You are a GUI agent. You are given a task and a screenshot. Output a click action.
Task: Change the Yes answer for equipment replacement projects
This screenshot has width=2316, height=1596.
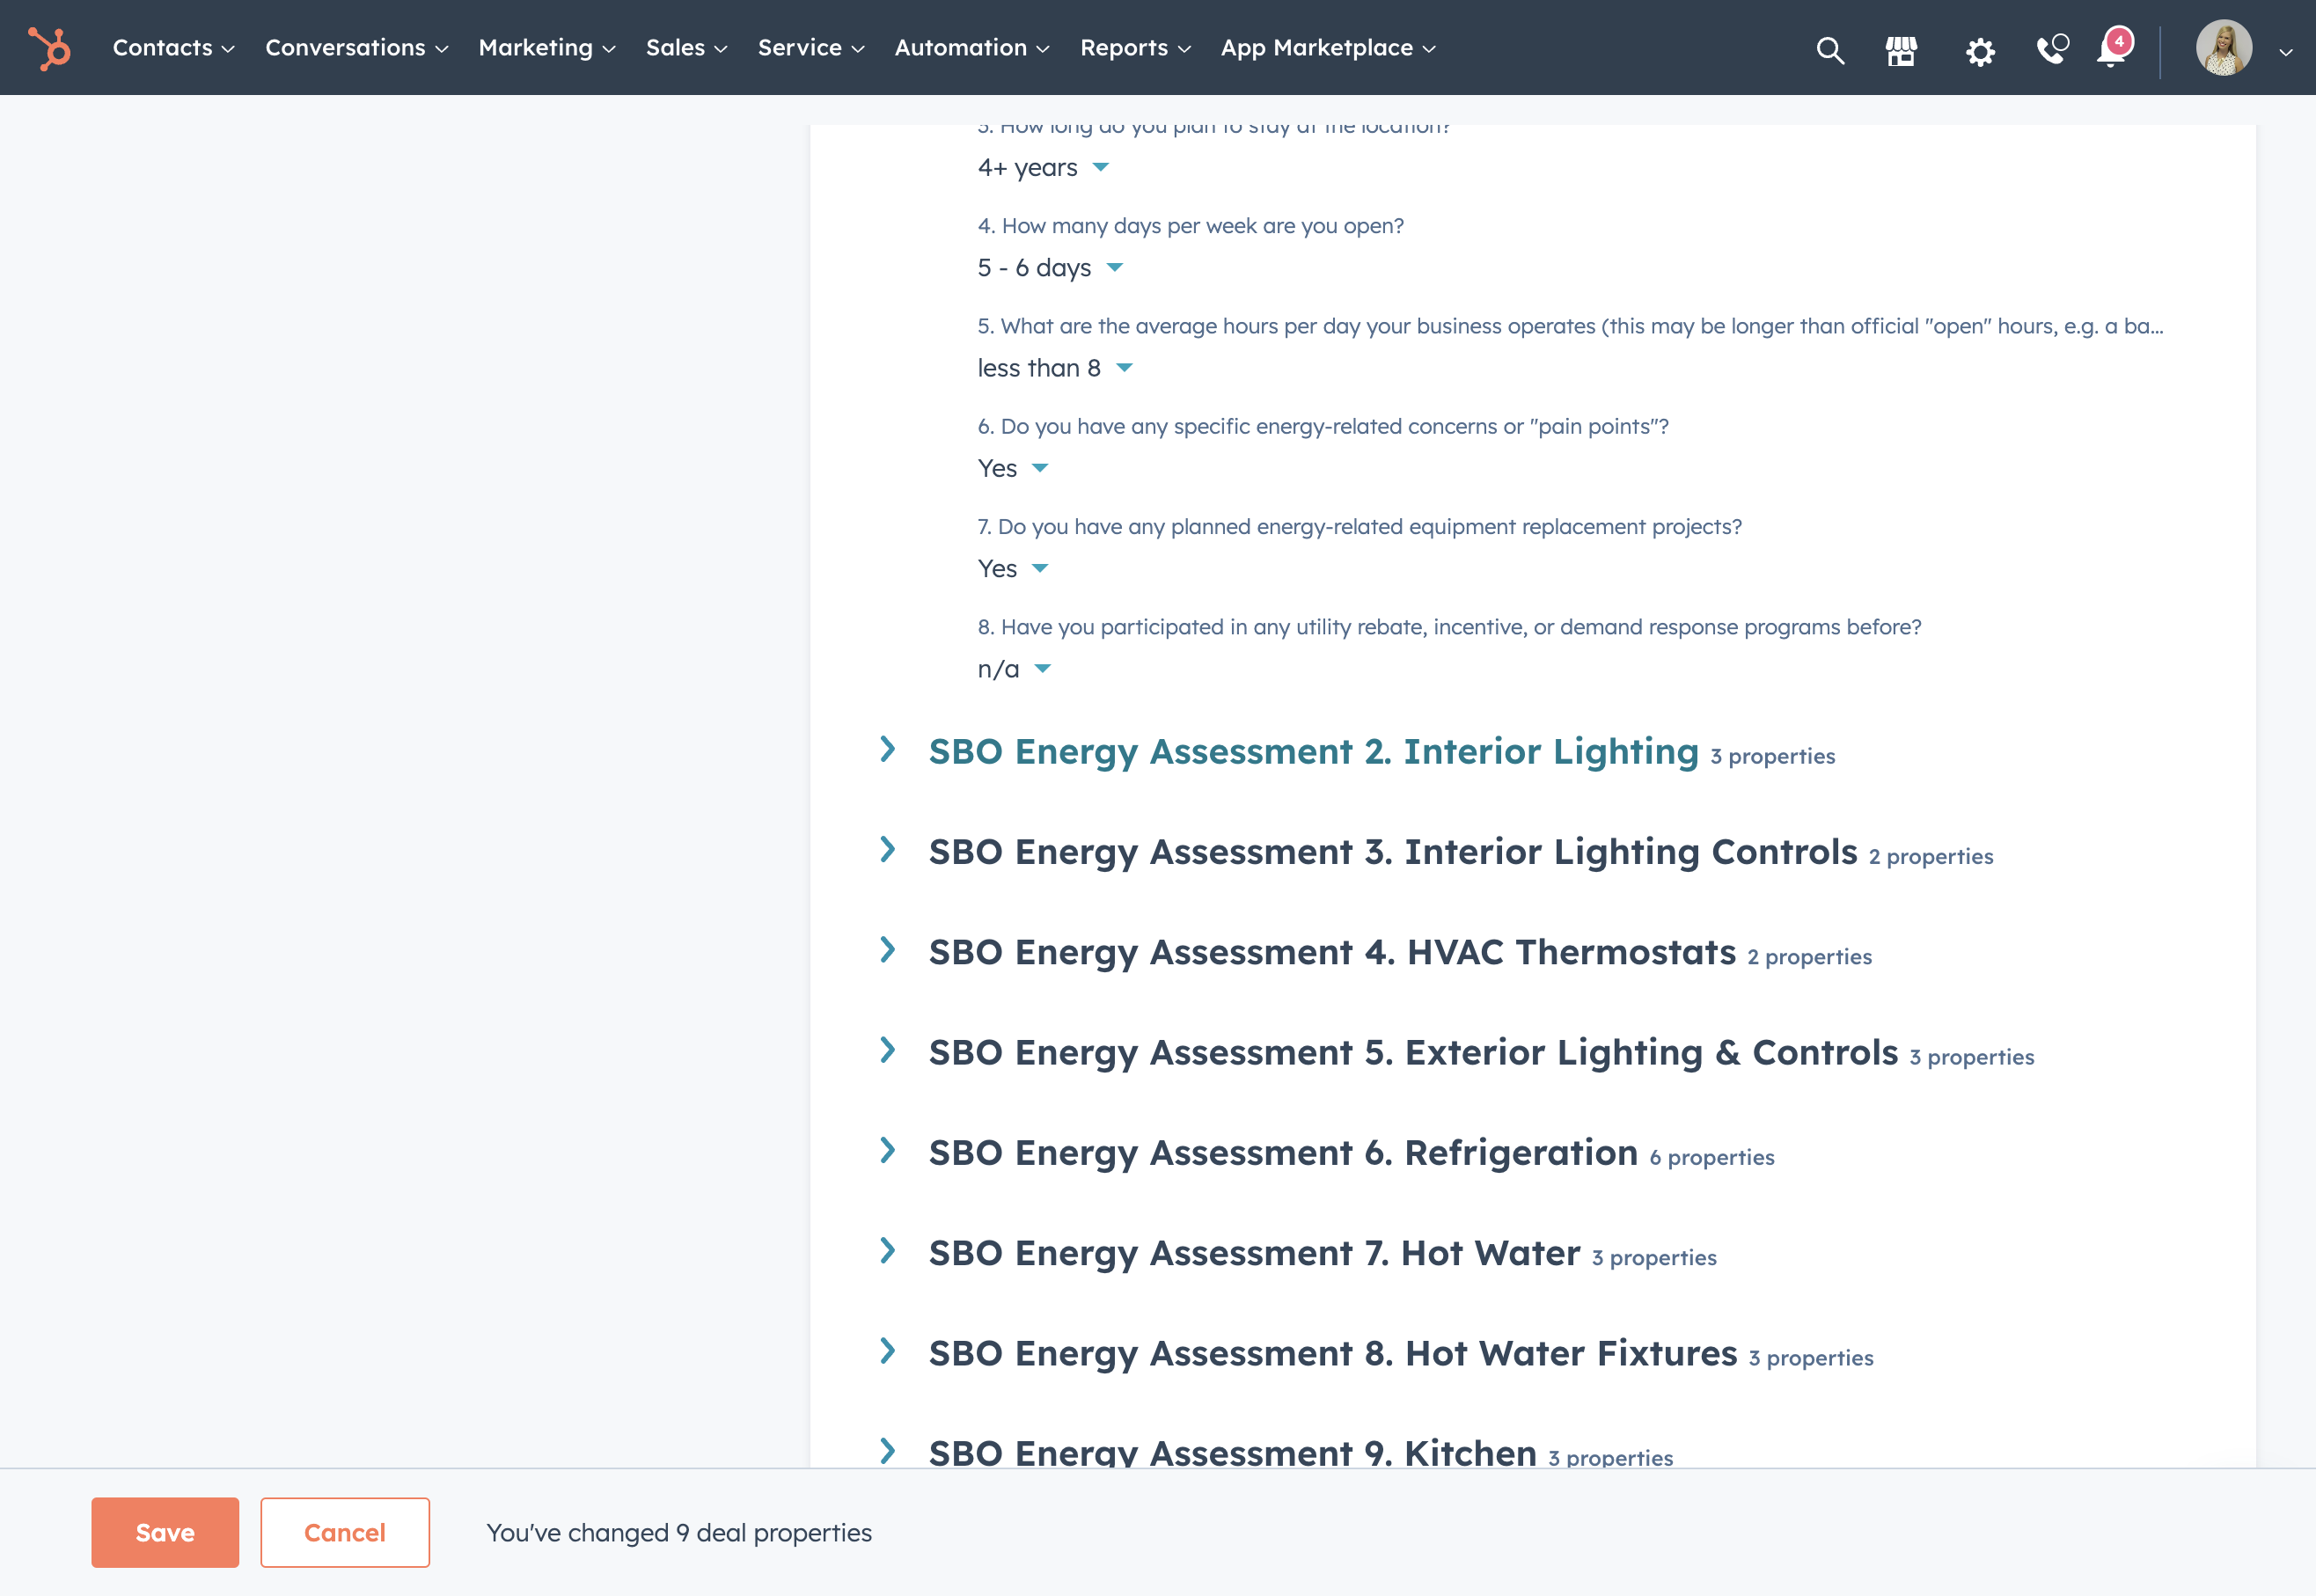1012,568
